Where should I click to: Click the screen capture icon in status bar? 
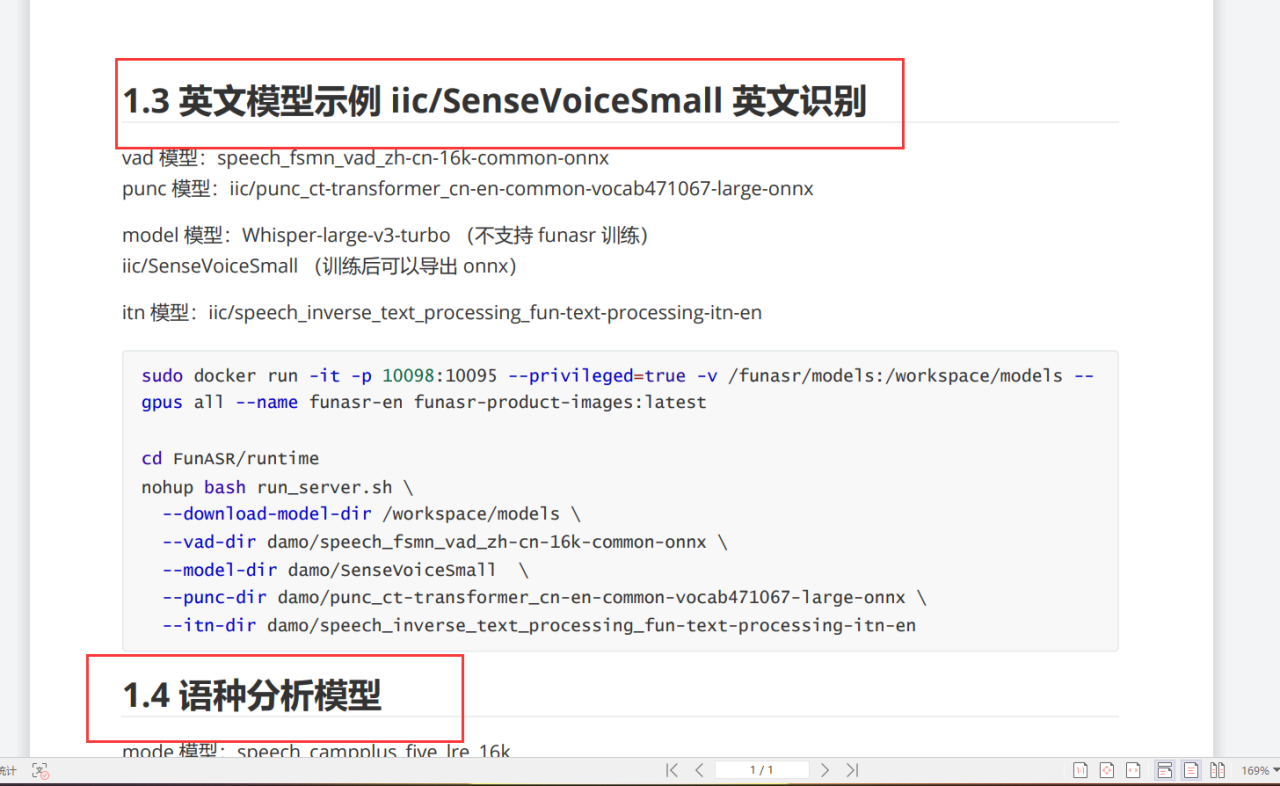click(x=40, y=771)
